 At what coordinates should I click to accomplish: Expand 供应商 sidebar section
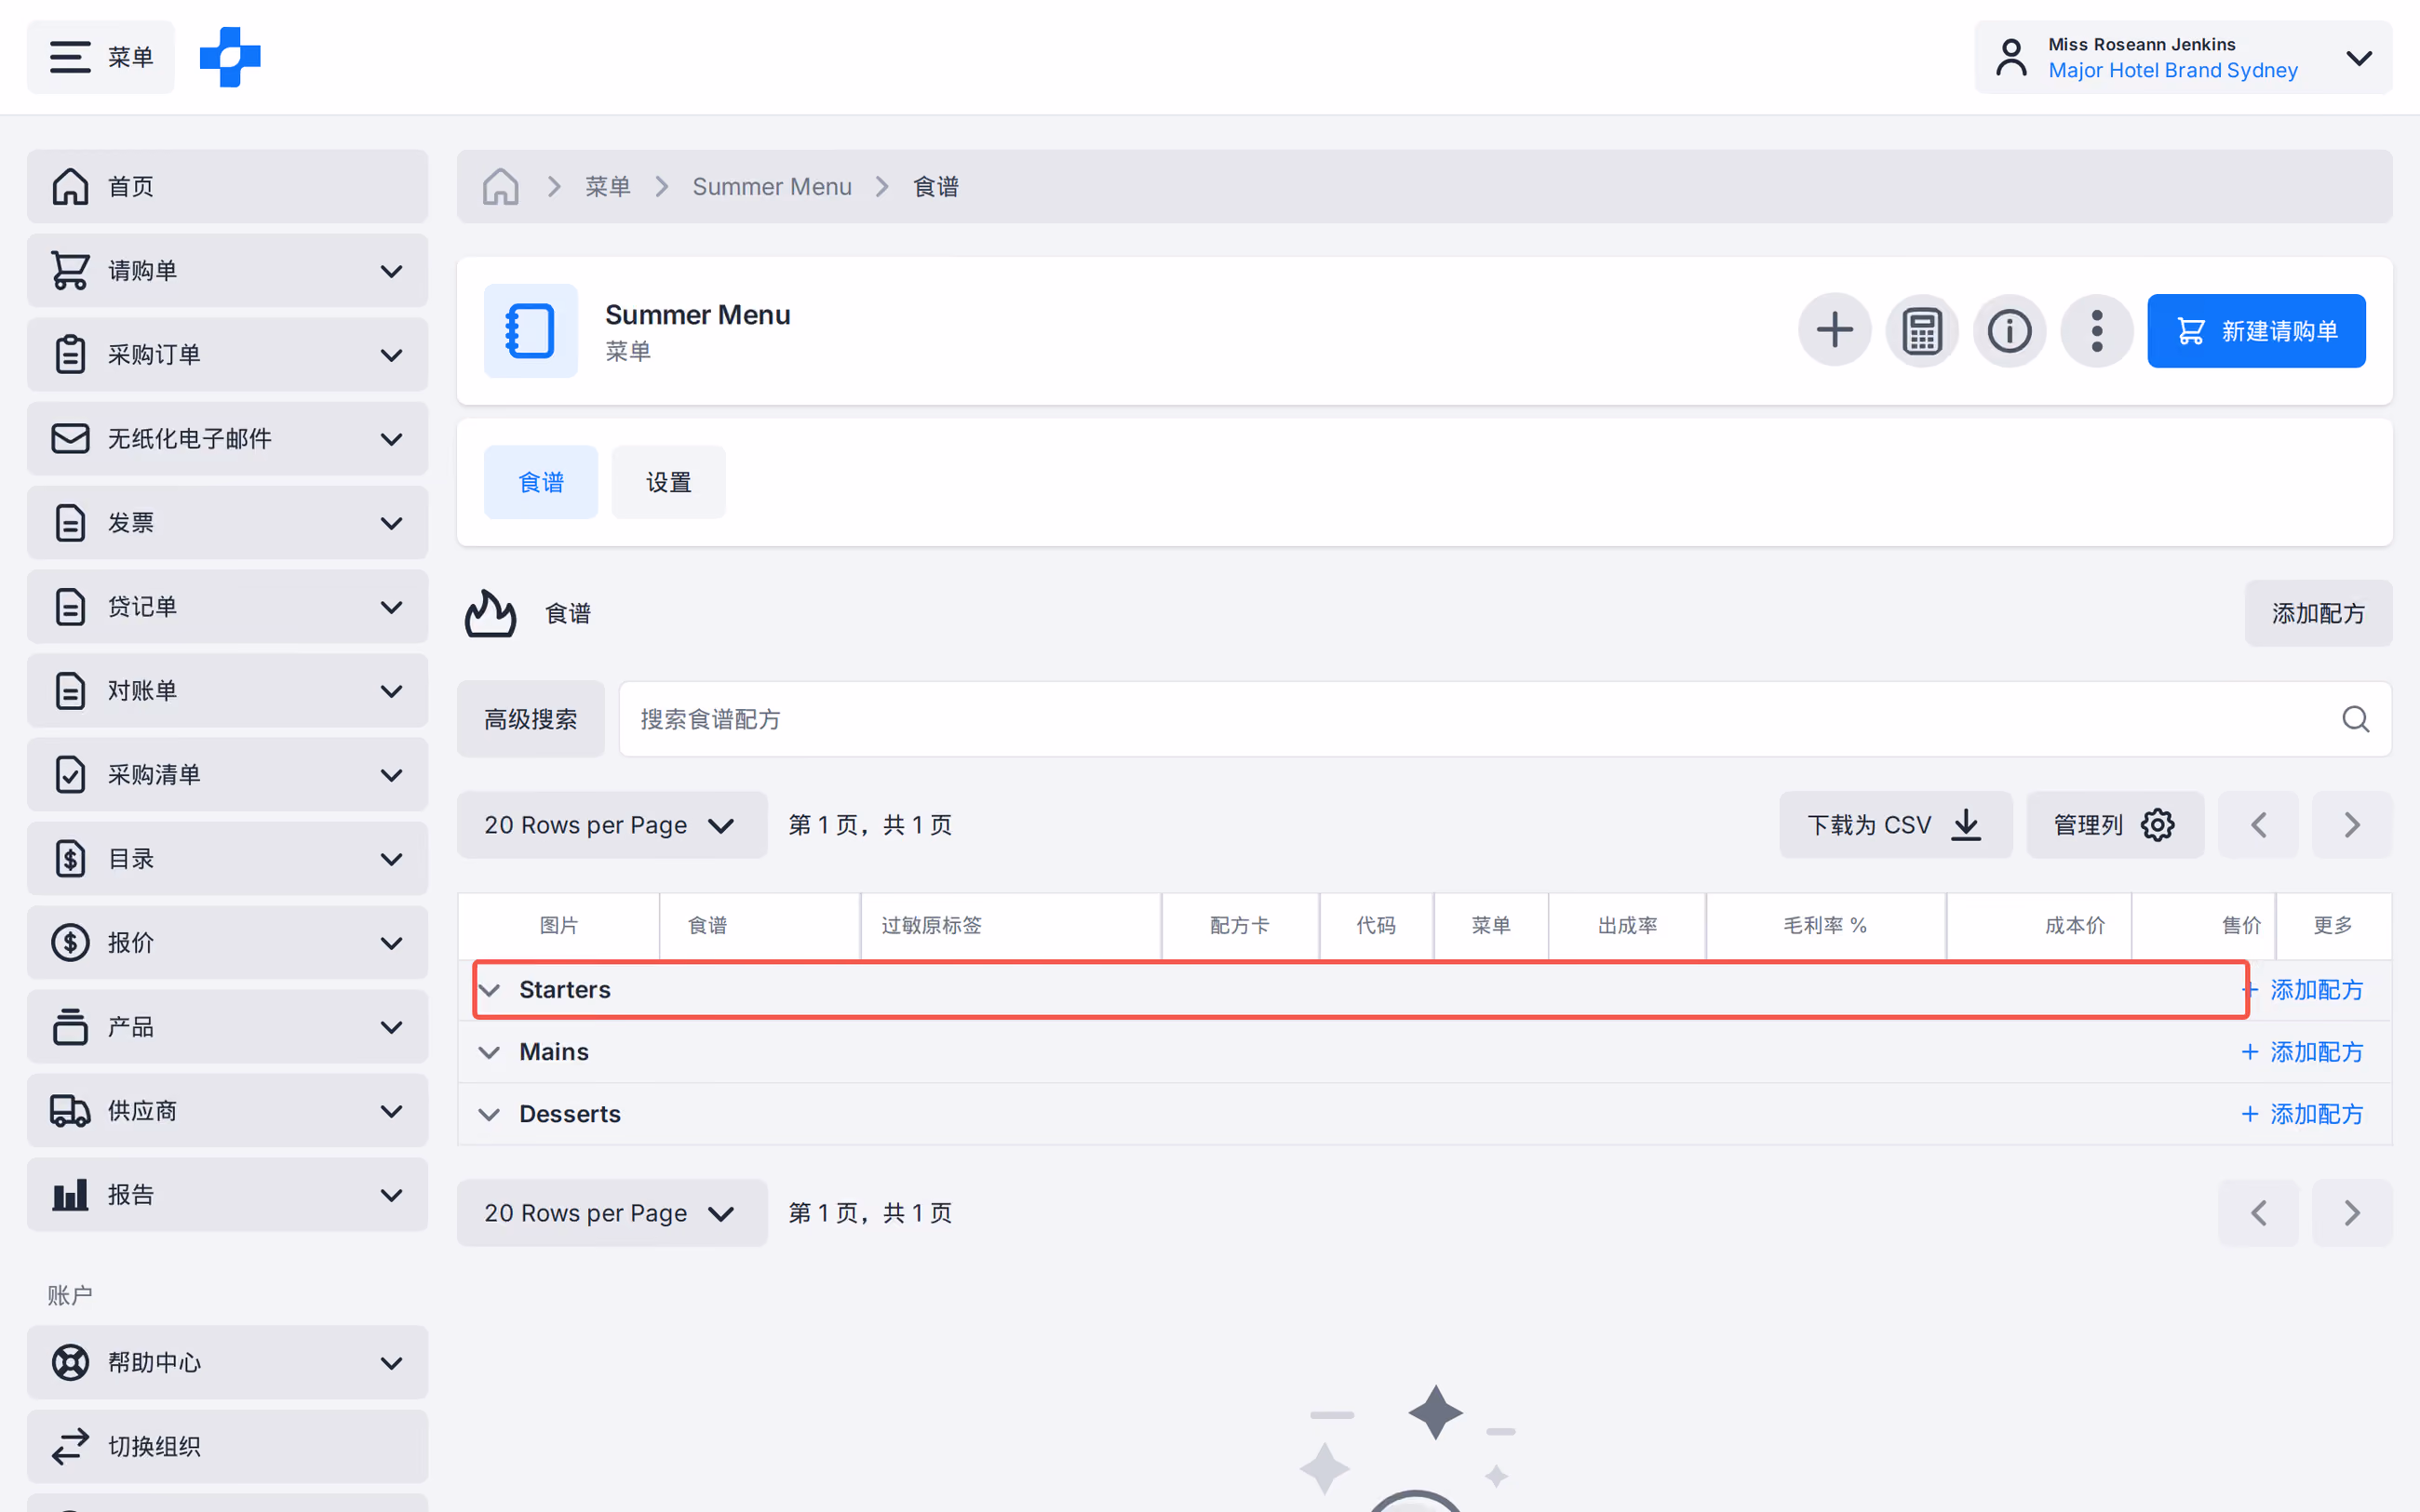[227, 1110]
